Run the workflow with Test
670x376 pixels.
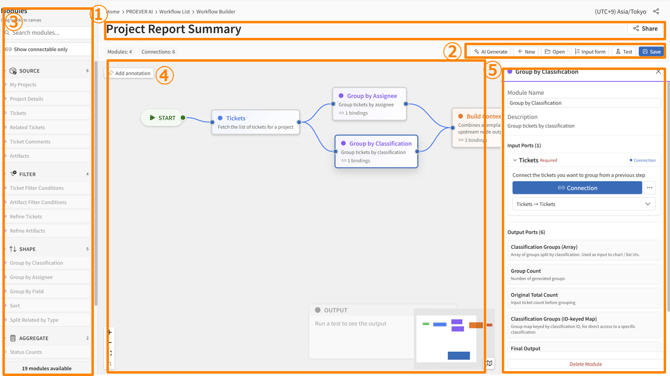point(624,52)
